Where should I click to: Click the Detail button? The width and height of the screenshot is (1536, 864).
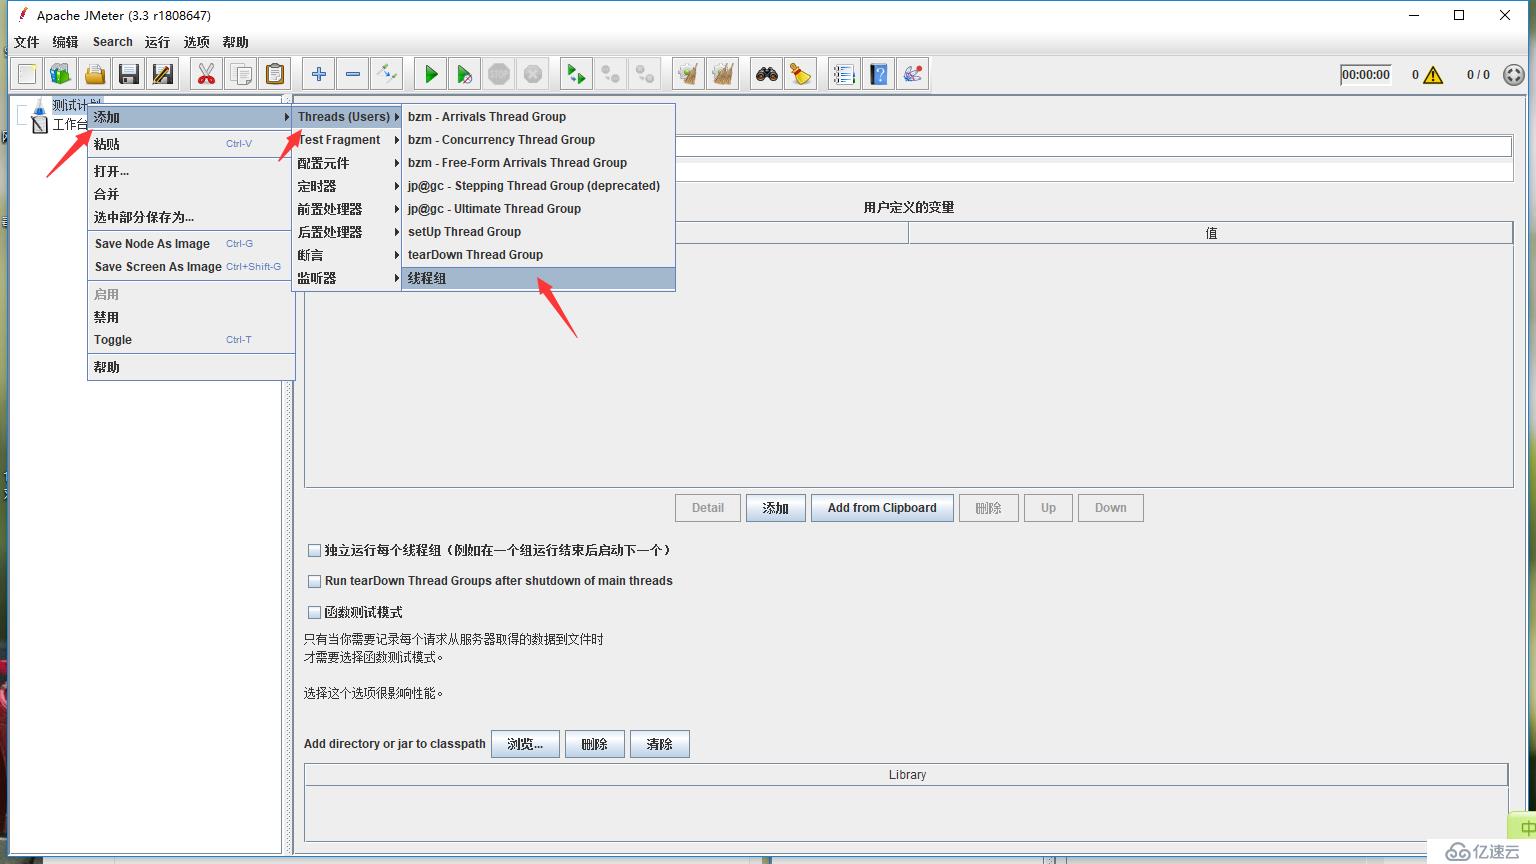(x=708, y=508)
